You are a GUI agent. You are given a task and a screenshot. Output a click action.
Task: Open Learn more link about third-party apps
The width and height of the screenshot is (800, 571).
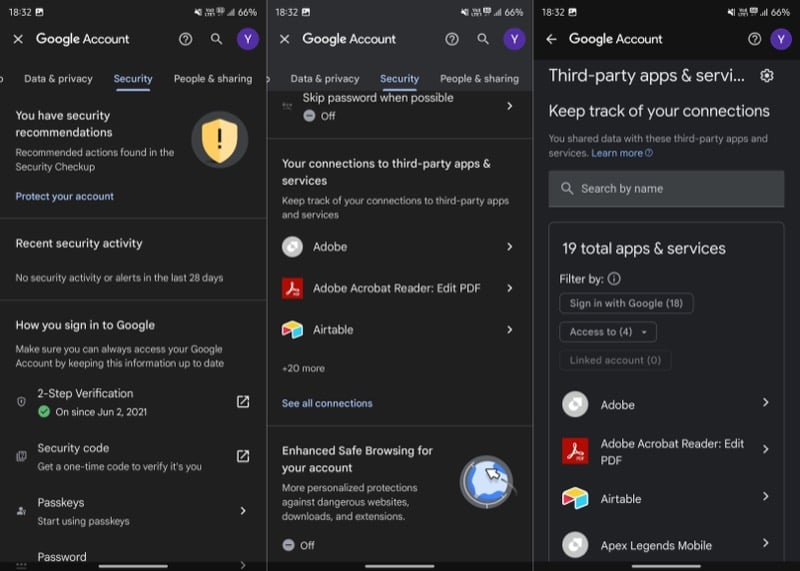pyautogui.click(x=621, y=153)
